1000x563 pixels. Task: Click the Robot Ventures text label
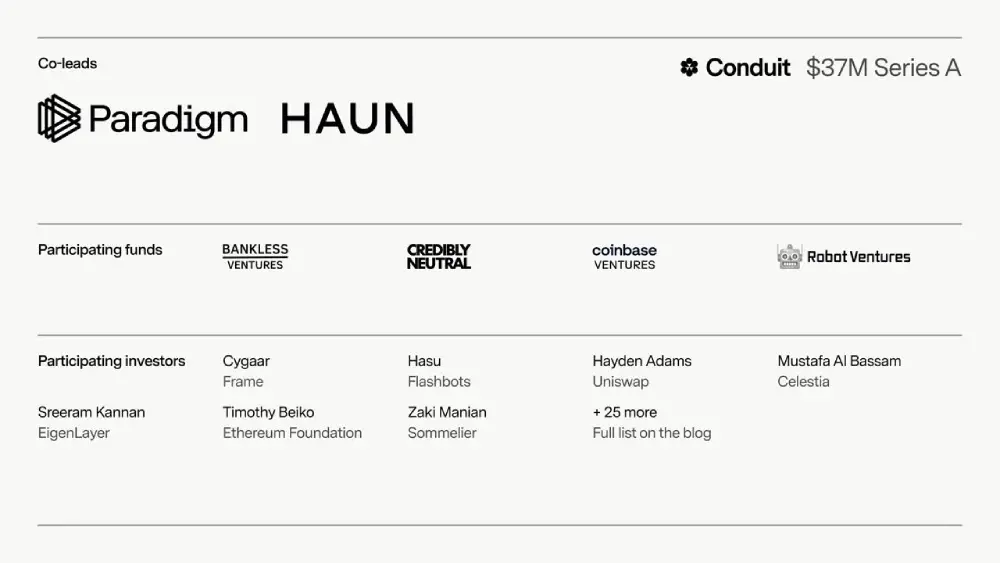pyautogui.click(x=858, y=257)
